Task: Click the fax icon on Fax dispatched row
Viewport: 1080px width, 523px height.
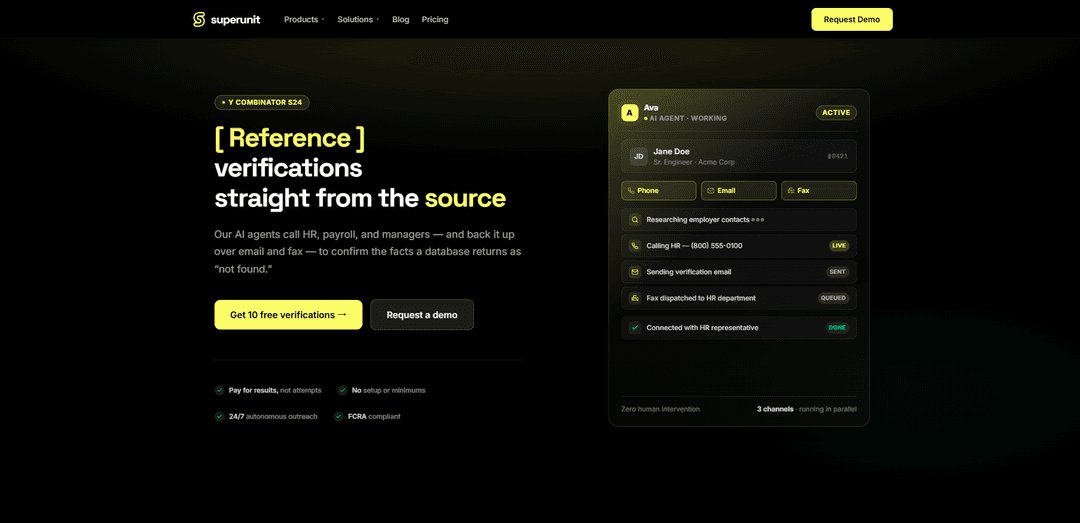Action: coord(634,298)
